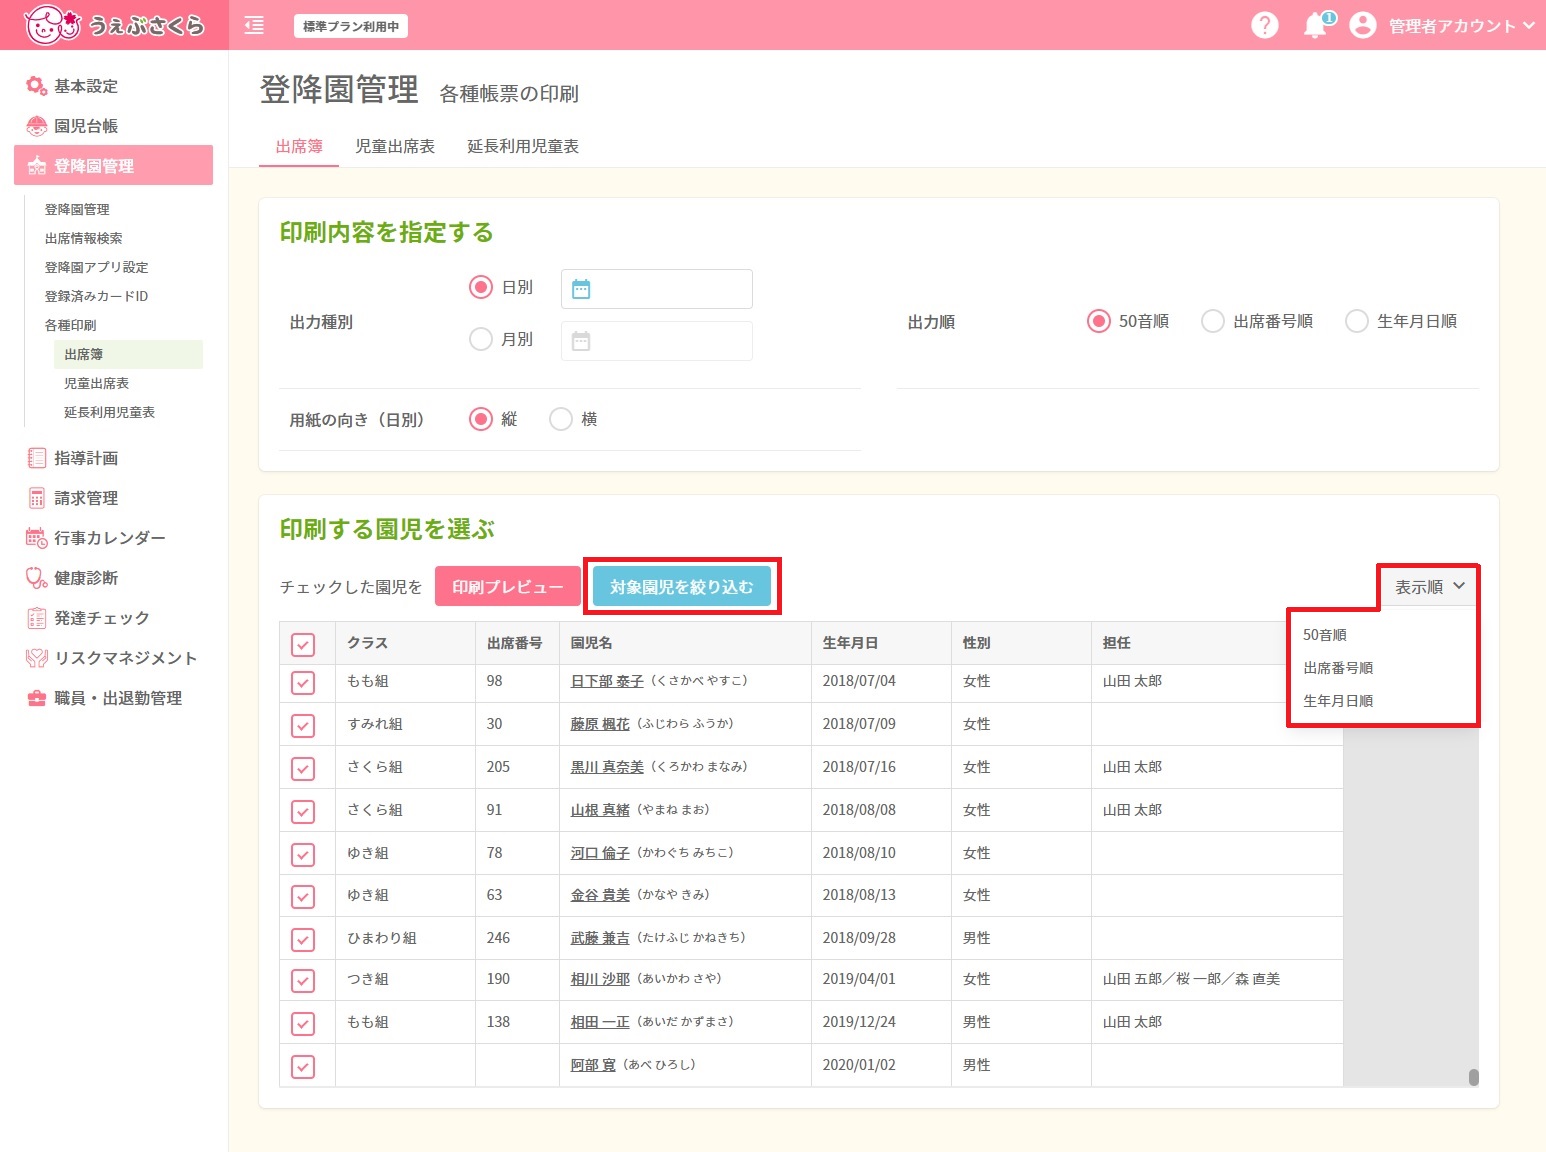Click the 発達チェック checklist icon
Image resolution: width=1546 pixels, height=1152 pixels.
[x=36, y=618]
